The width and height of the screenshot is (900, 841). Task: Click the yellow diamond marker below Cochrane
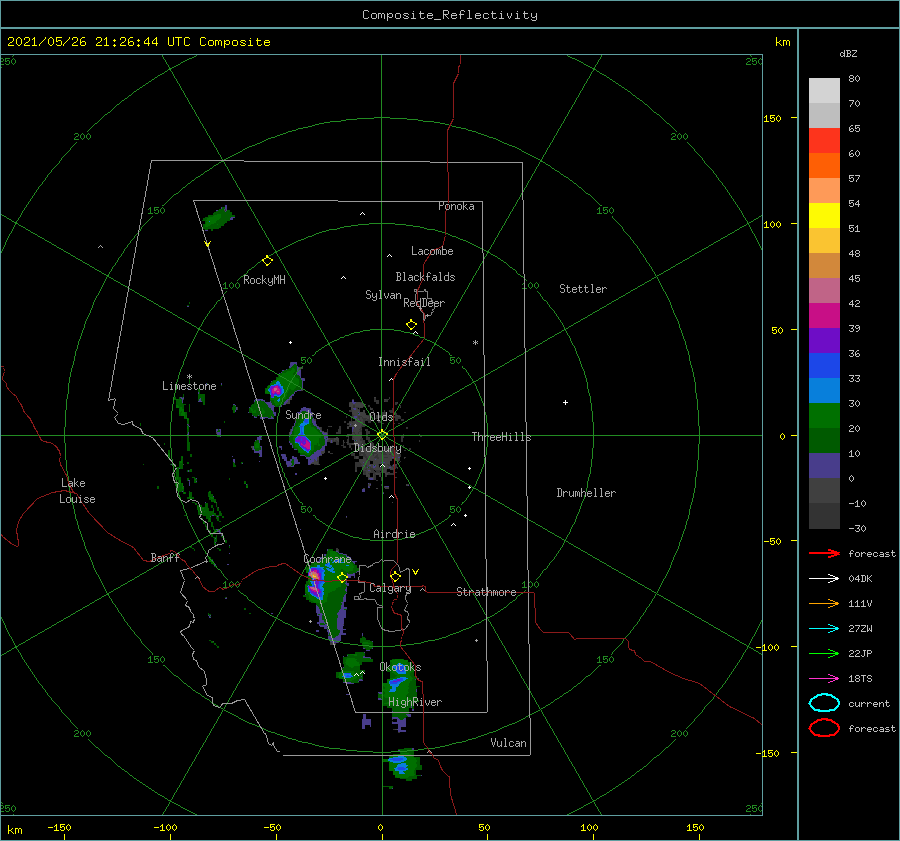tap(342, 578)
